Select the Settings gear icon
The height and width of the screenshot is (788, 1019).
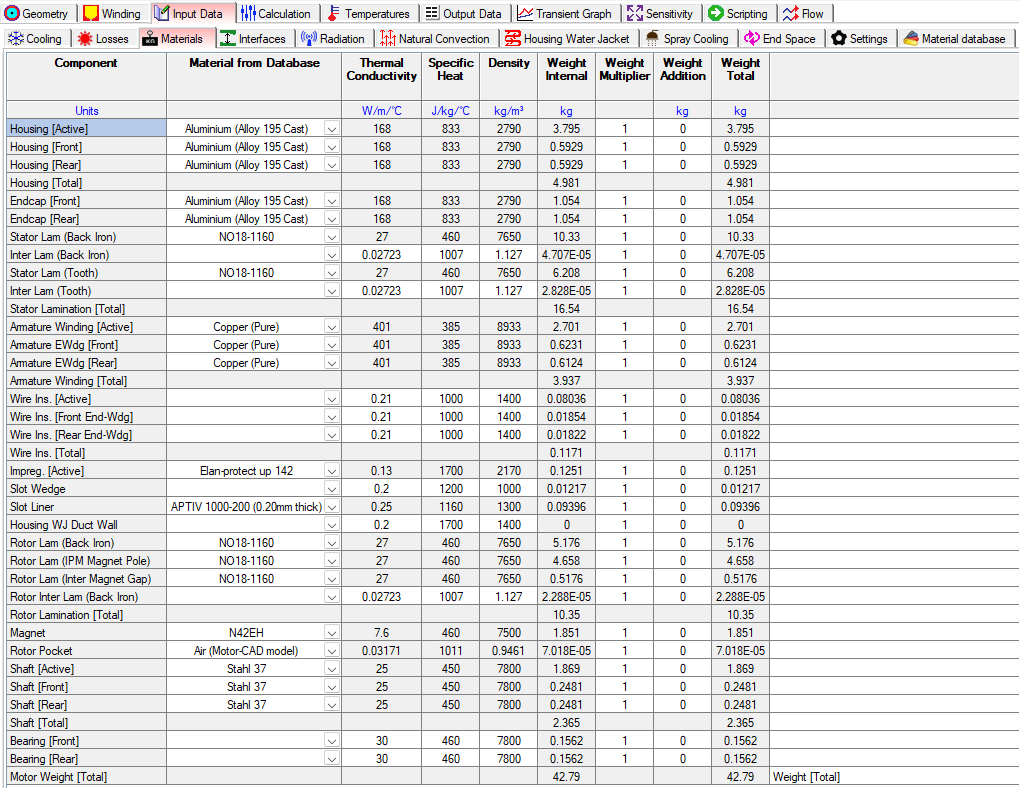pyautogui.click(x=839, y=38)
